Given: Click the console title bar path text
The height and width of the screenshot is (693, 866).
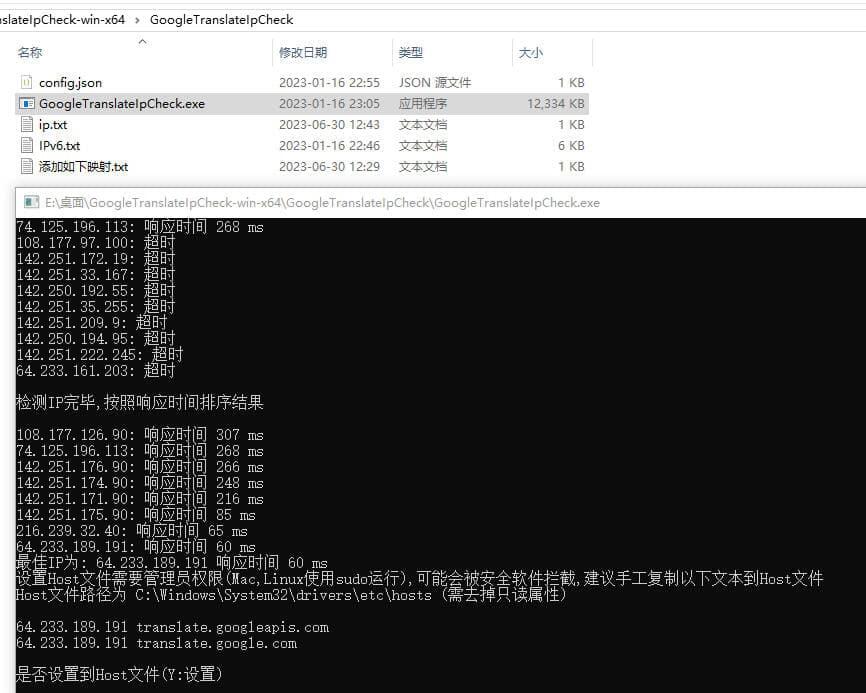Looking at the screenshot, I should (322, 202).
